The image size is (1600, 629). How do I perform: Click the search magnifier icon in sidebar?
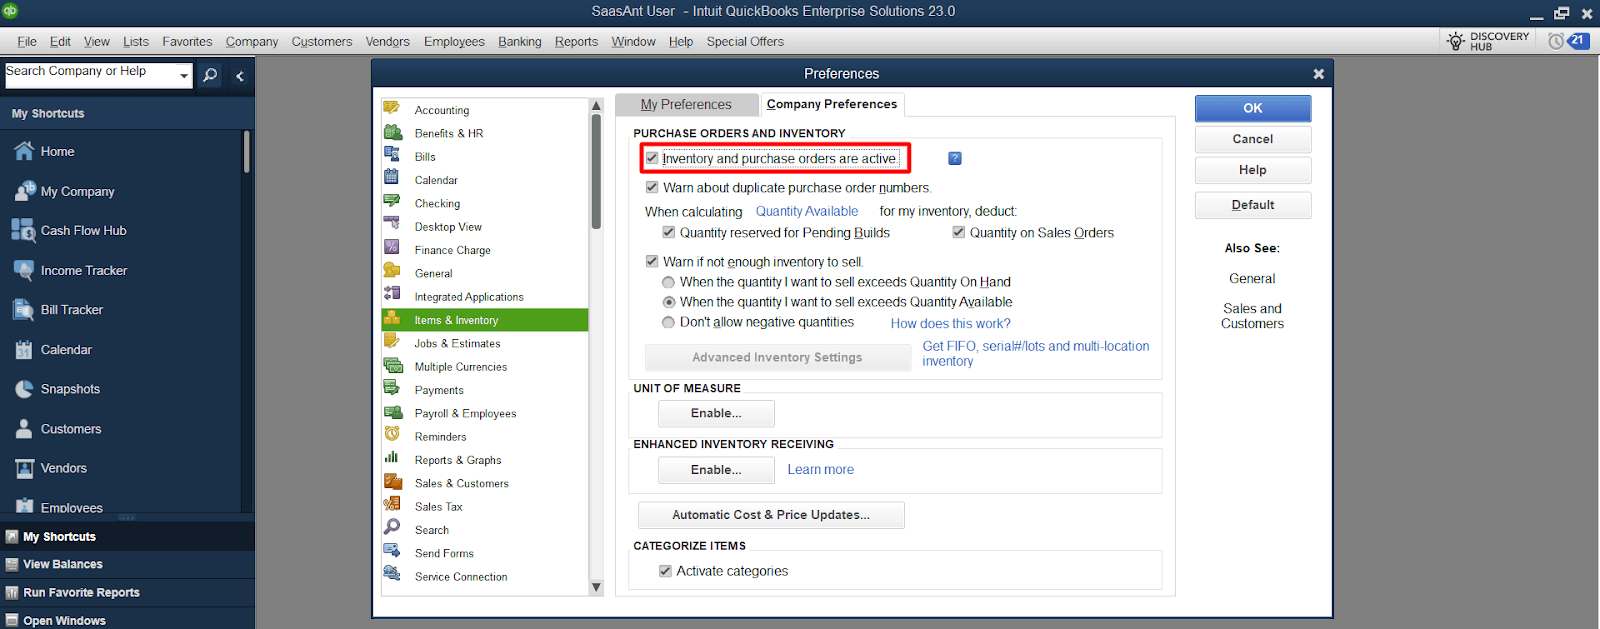tap(210, 75)
